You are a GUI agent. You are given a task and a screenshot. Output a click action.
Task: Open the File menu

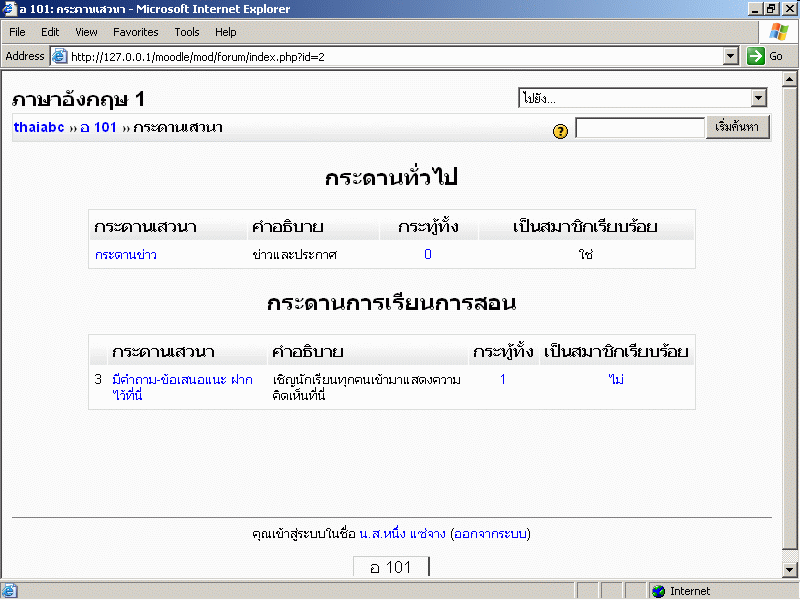[17, 32]
